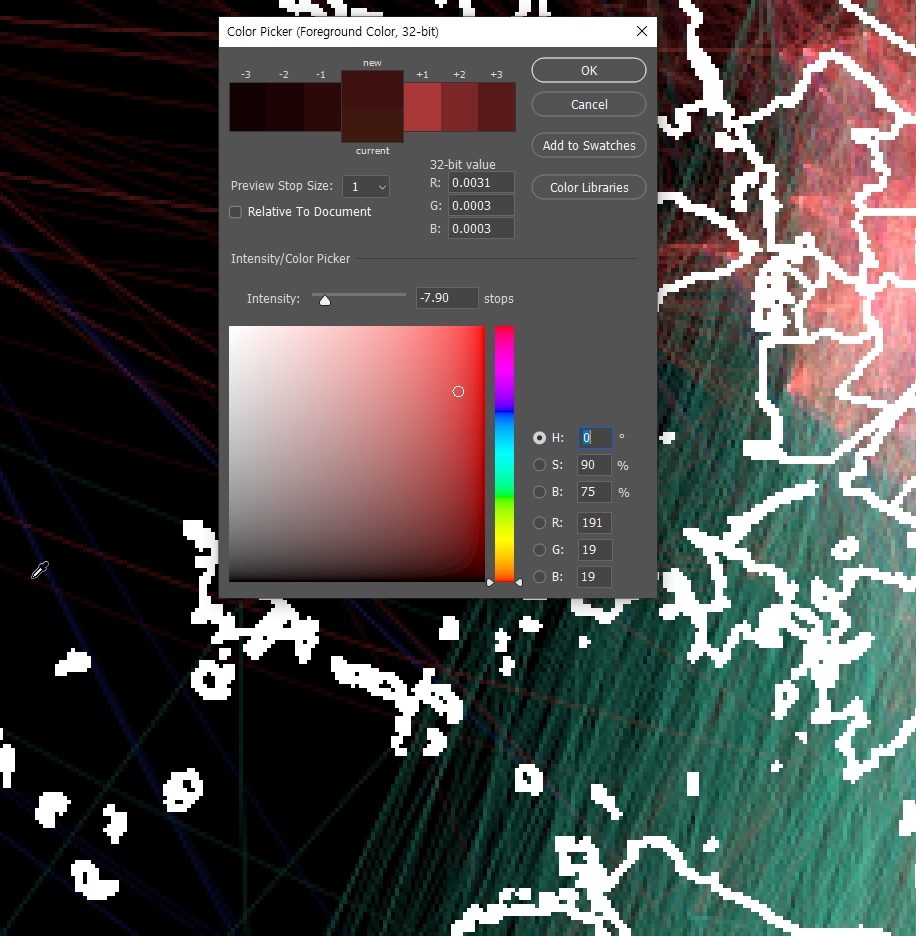Confirm the color with the OK button
This screenshot has height=936, width=916.
tap(589, 70)
